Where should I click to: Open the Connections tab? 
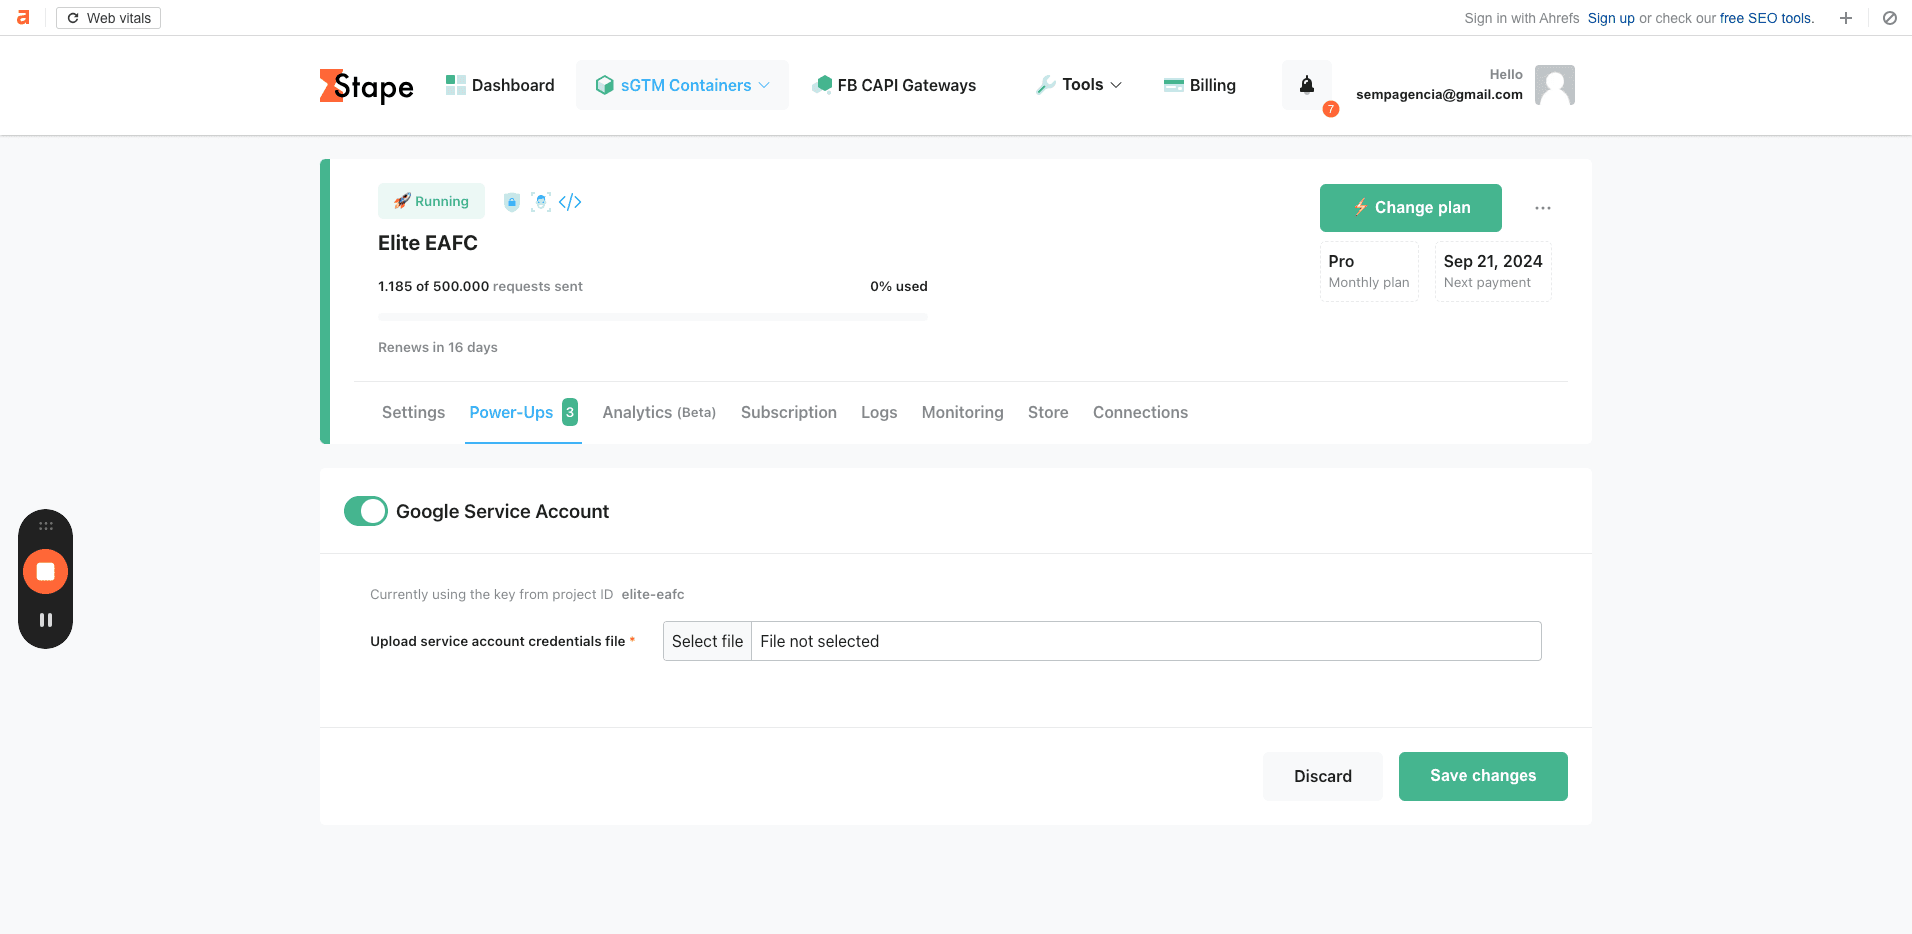(1140, 412)
